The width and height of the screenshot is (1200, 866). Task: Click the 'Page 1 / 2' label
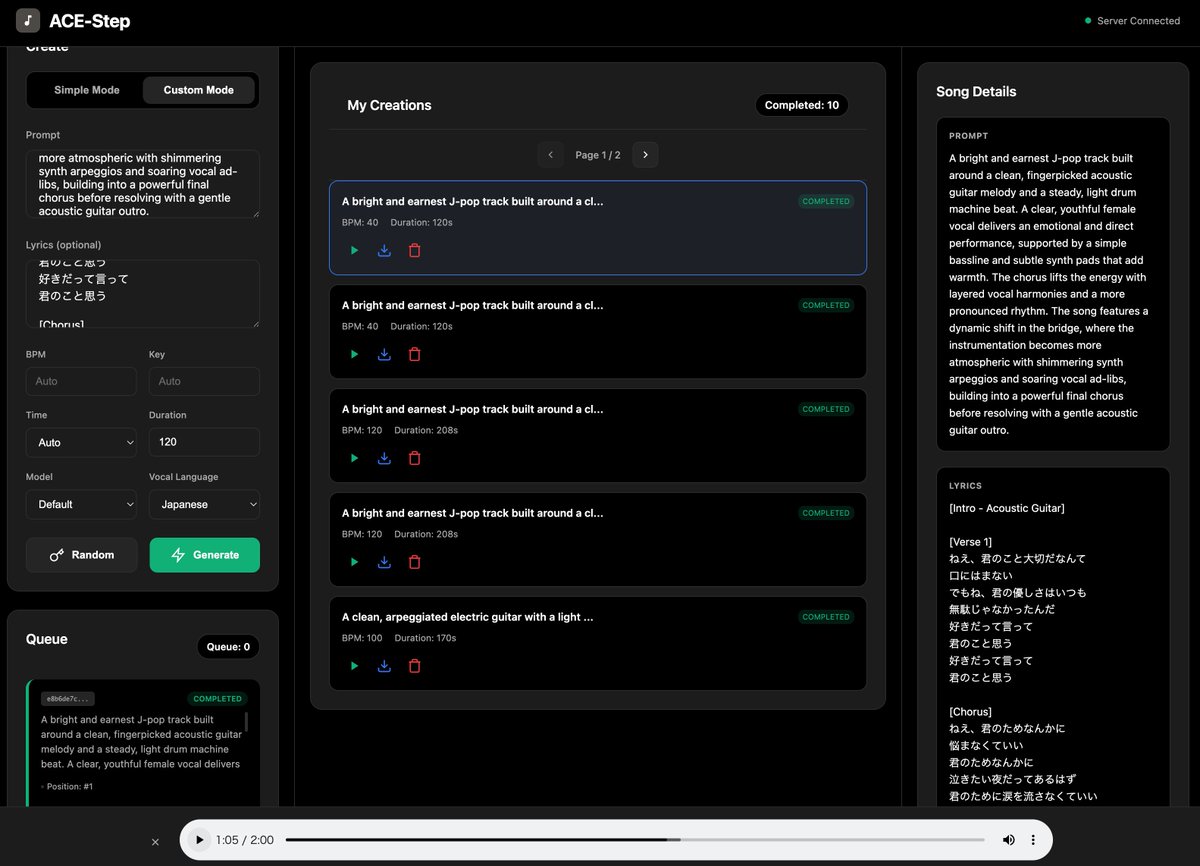coord(598,155)
